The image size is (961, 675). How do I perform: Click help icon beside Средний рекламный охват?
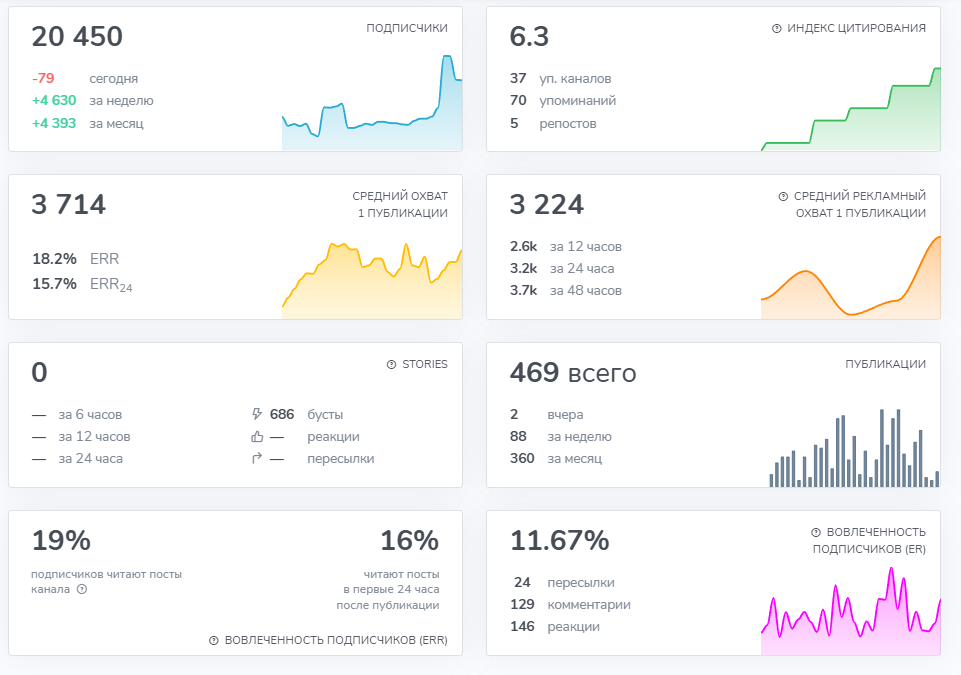pyautogui.click(x=783, y=196)
